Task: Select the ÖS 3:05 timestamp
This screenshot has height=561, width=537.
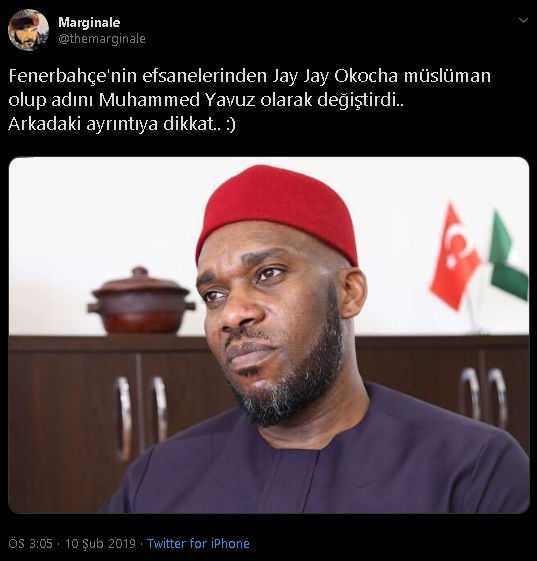Action: (30, 543)
